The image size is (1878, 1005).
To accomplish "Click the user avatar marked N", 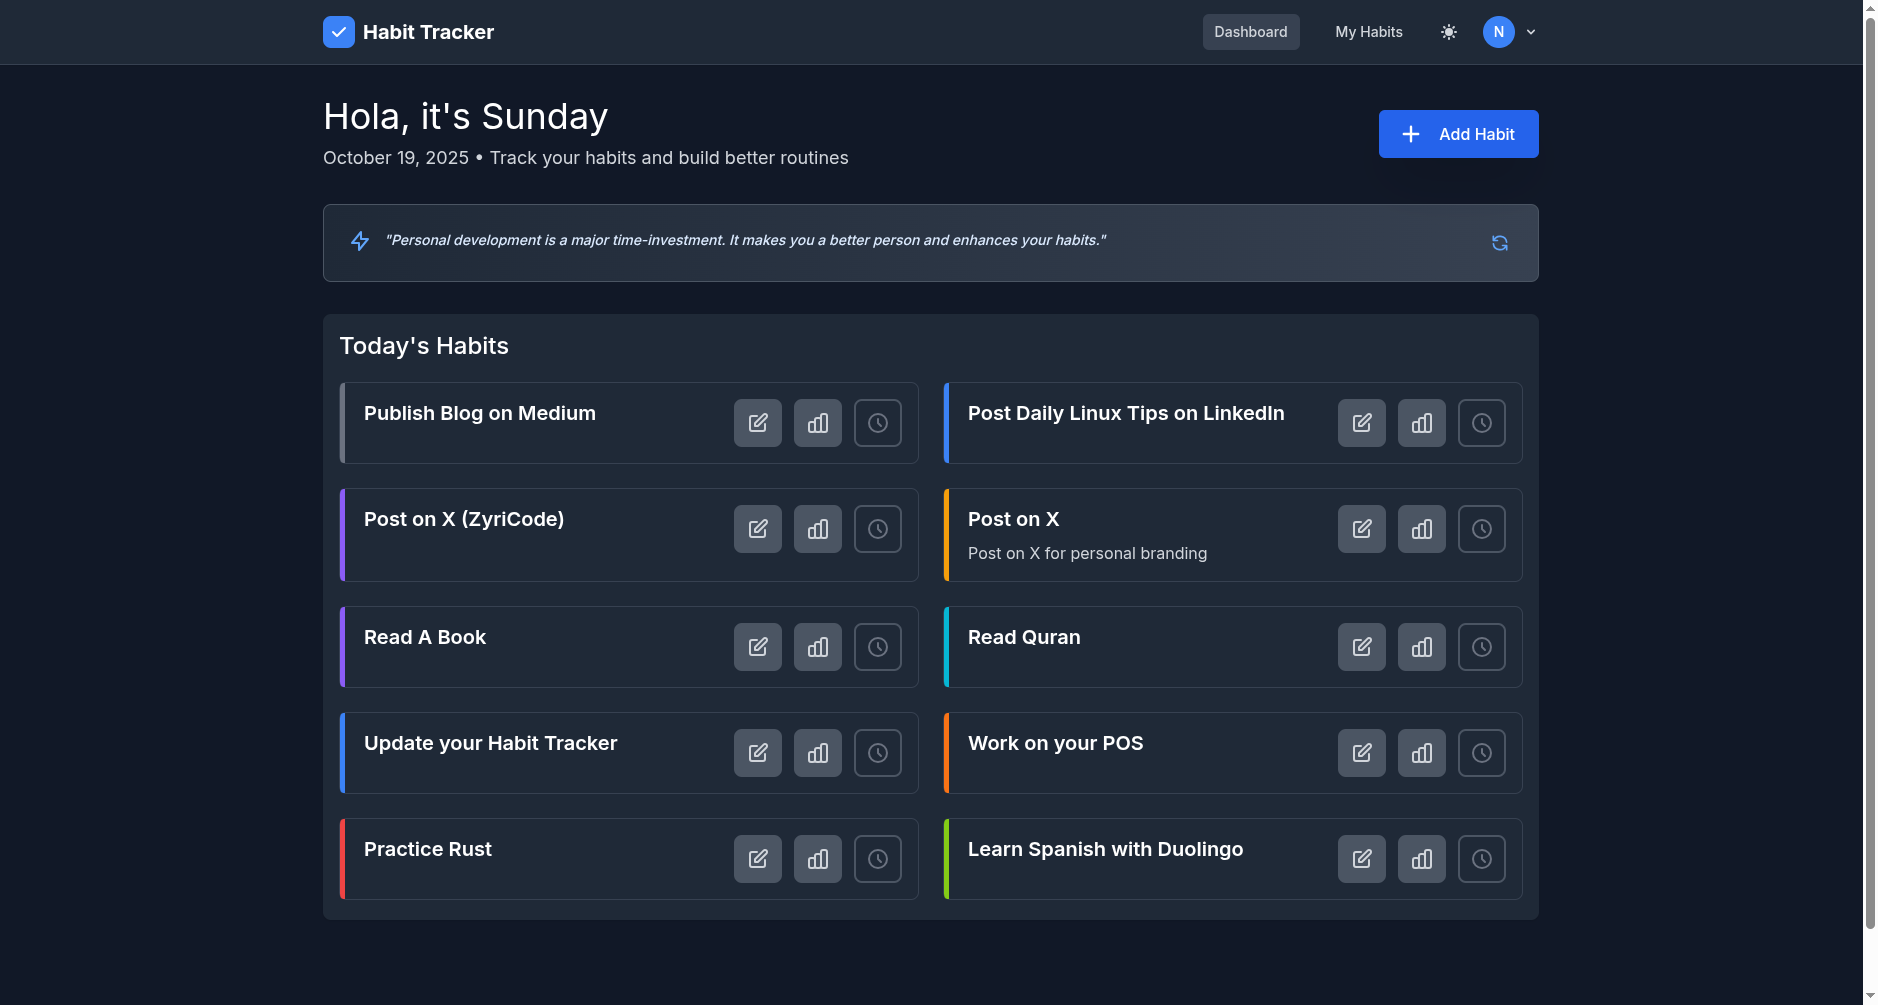I will coord(1497,31).
